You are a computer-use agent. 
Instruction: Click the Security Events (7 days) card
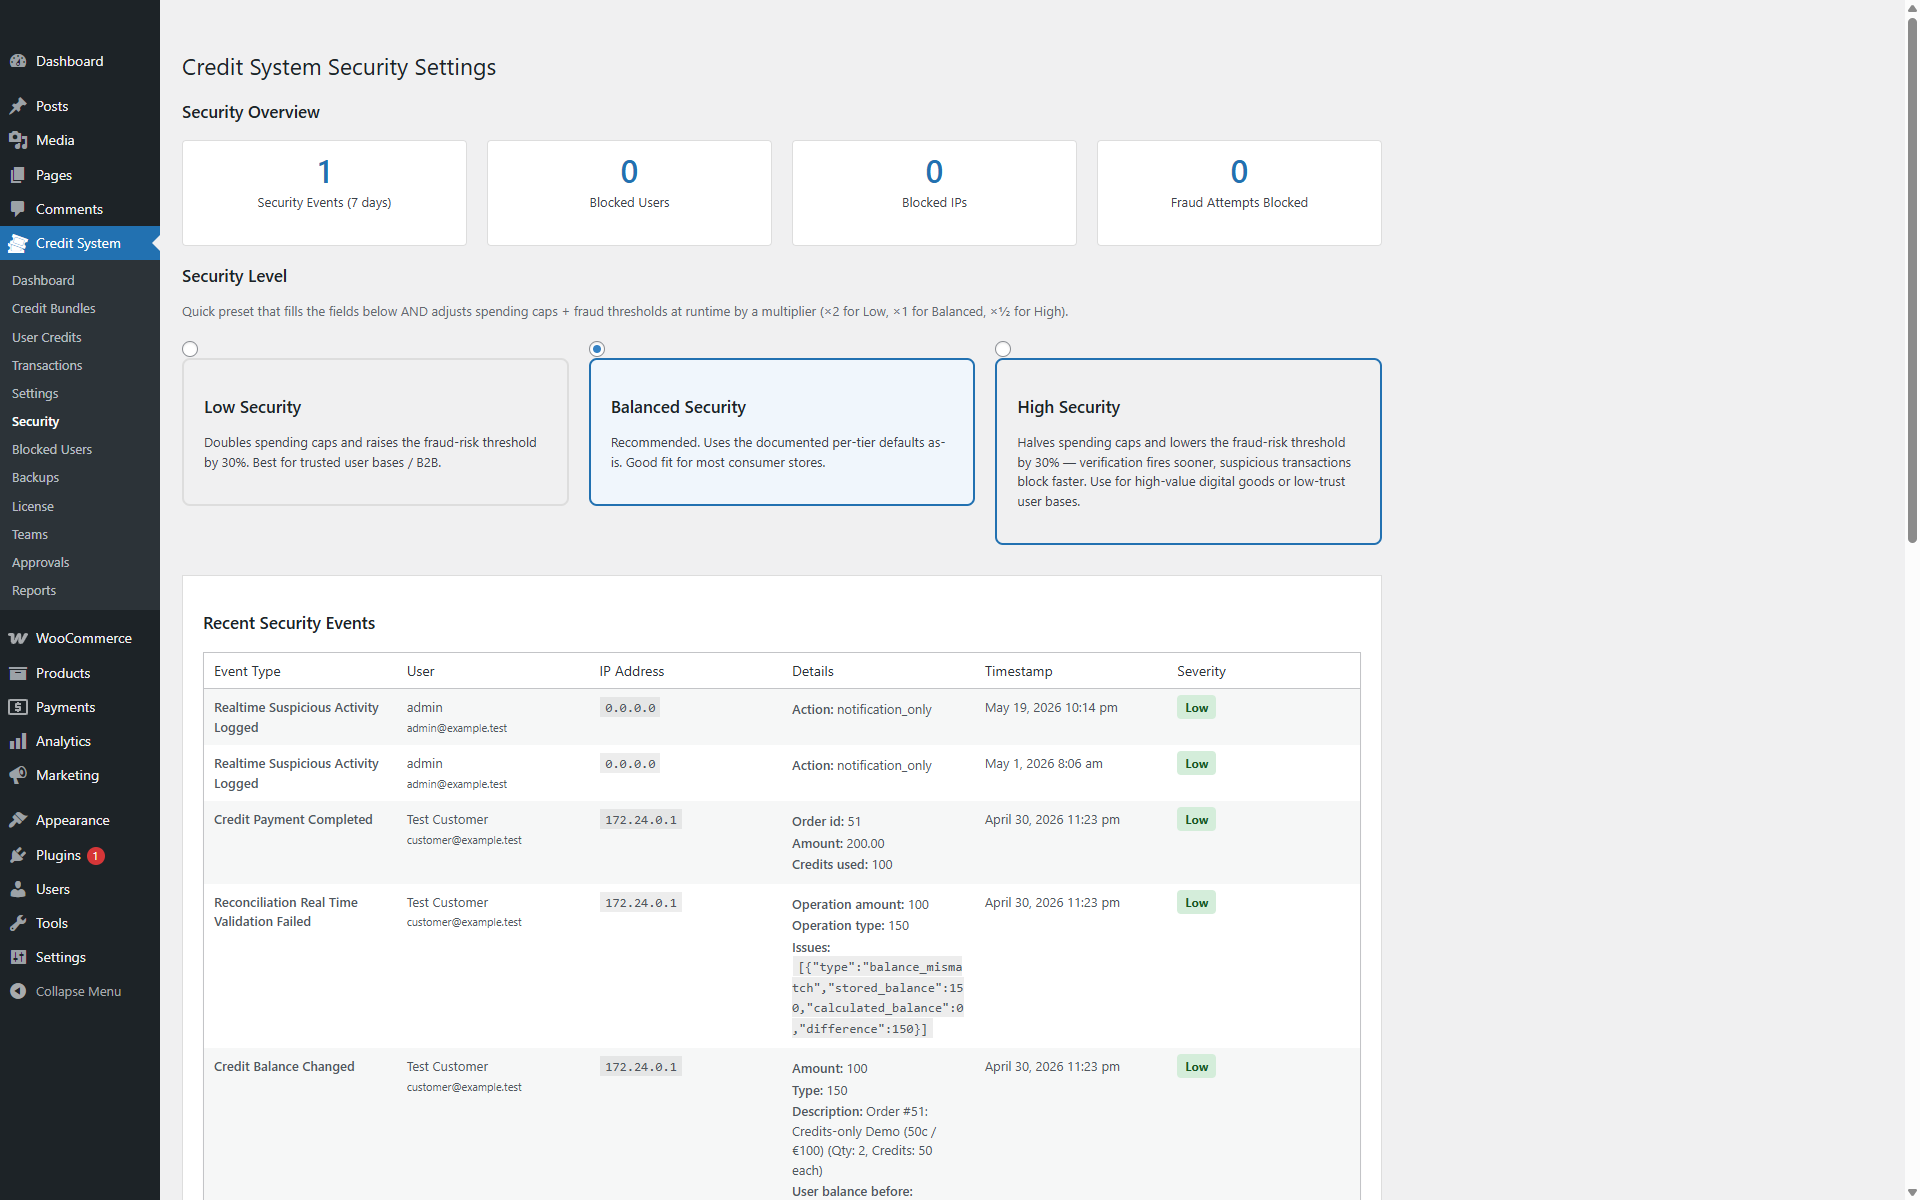pos(324,193)
